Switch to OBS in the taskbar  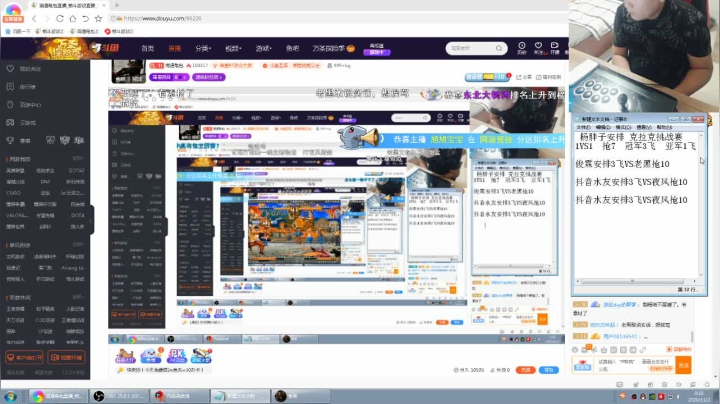tap(119, 396)
